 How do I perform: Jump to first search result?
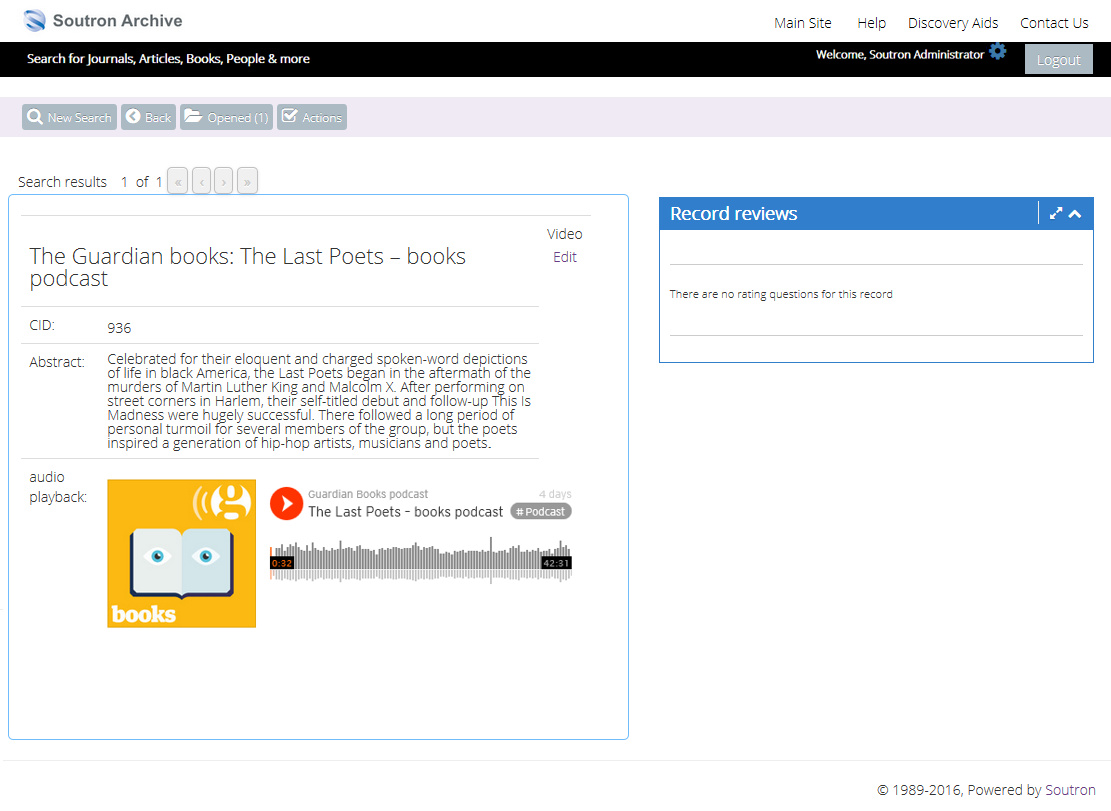pyautogui.click(x=178, y=181)
